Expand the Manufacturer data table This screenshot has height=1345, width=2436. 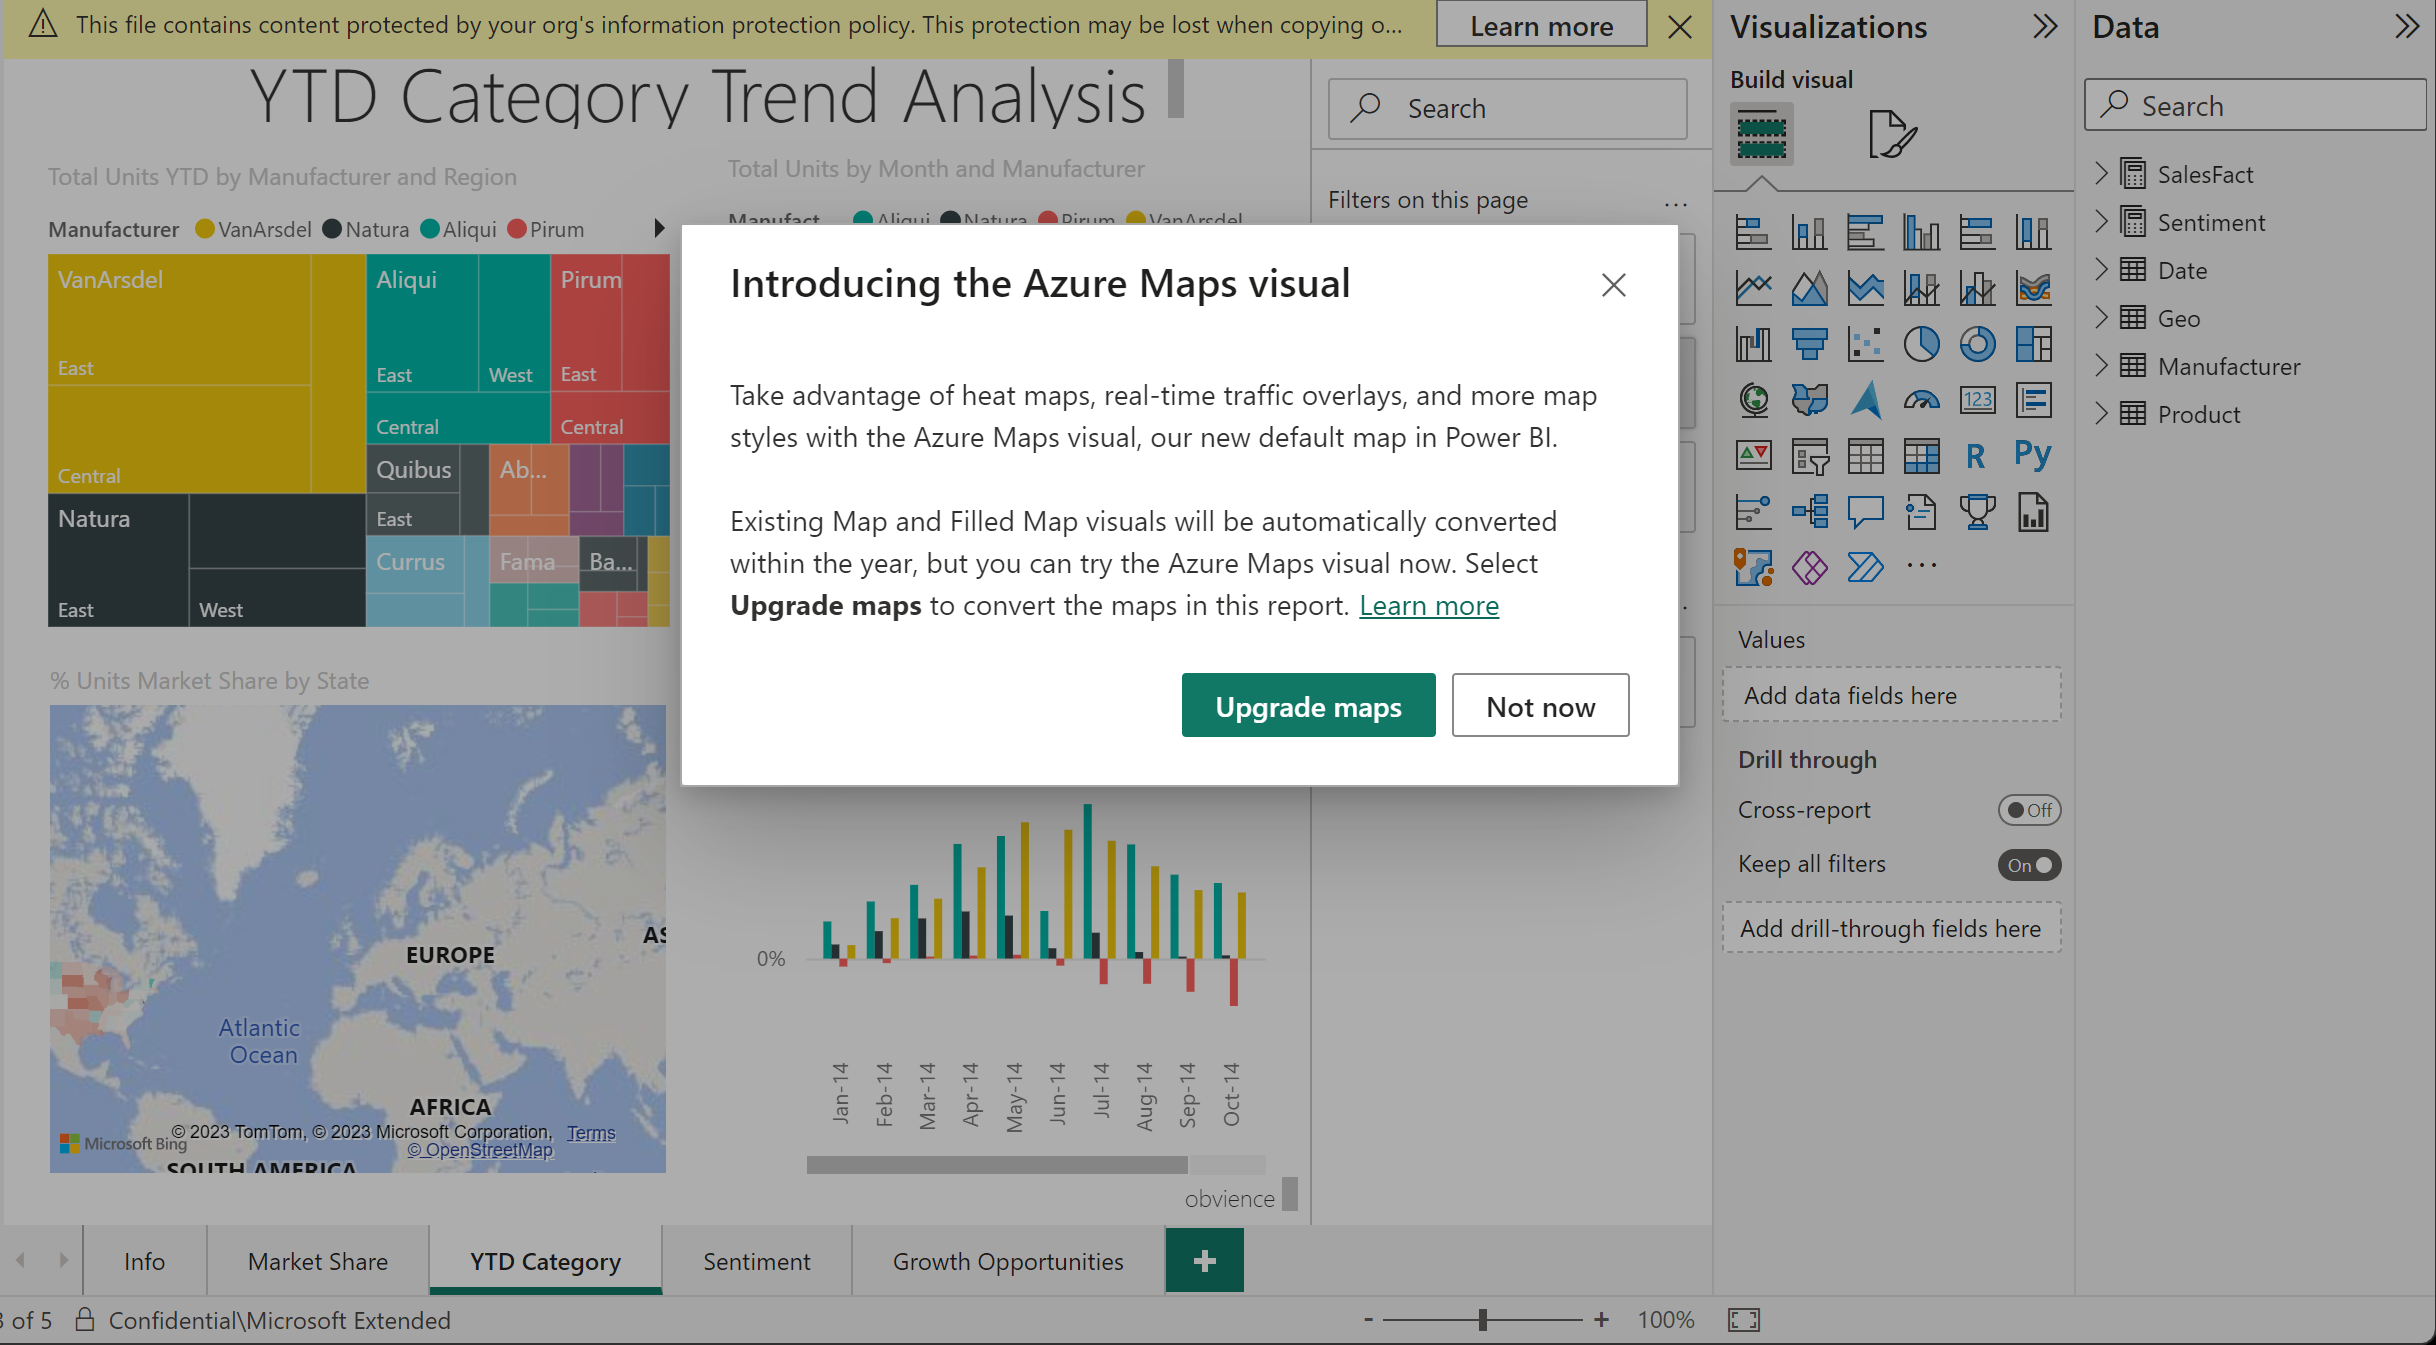tap(2105, 366)
